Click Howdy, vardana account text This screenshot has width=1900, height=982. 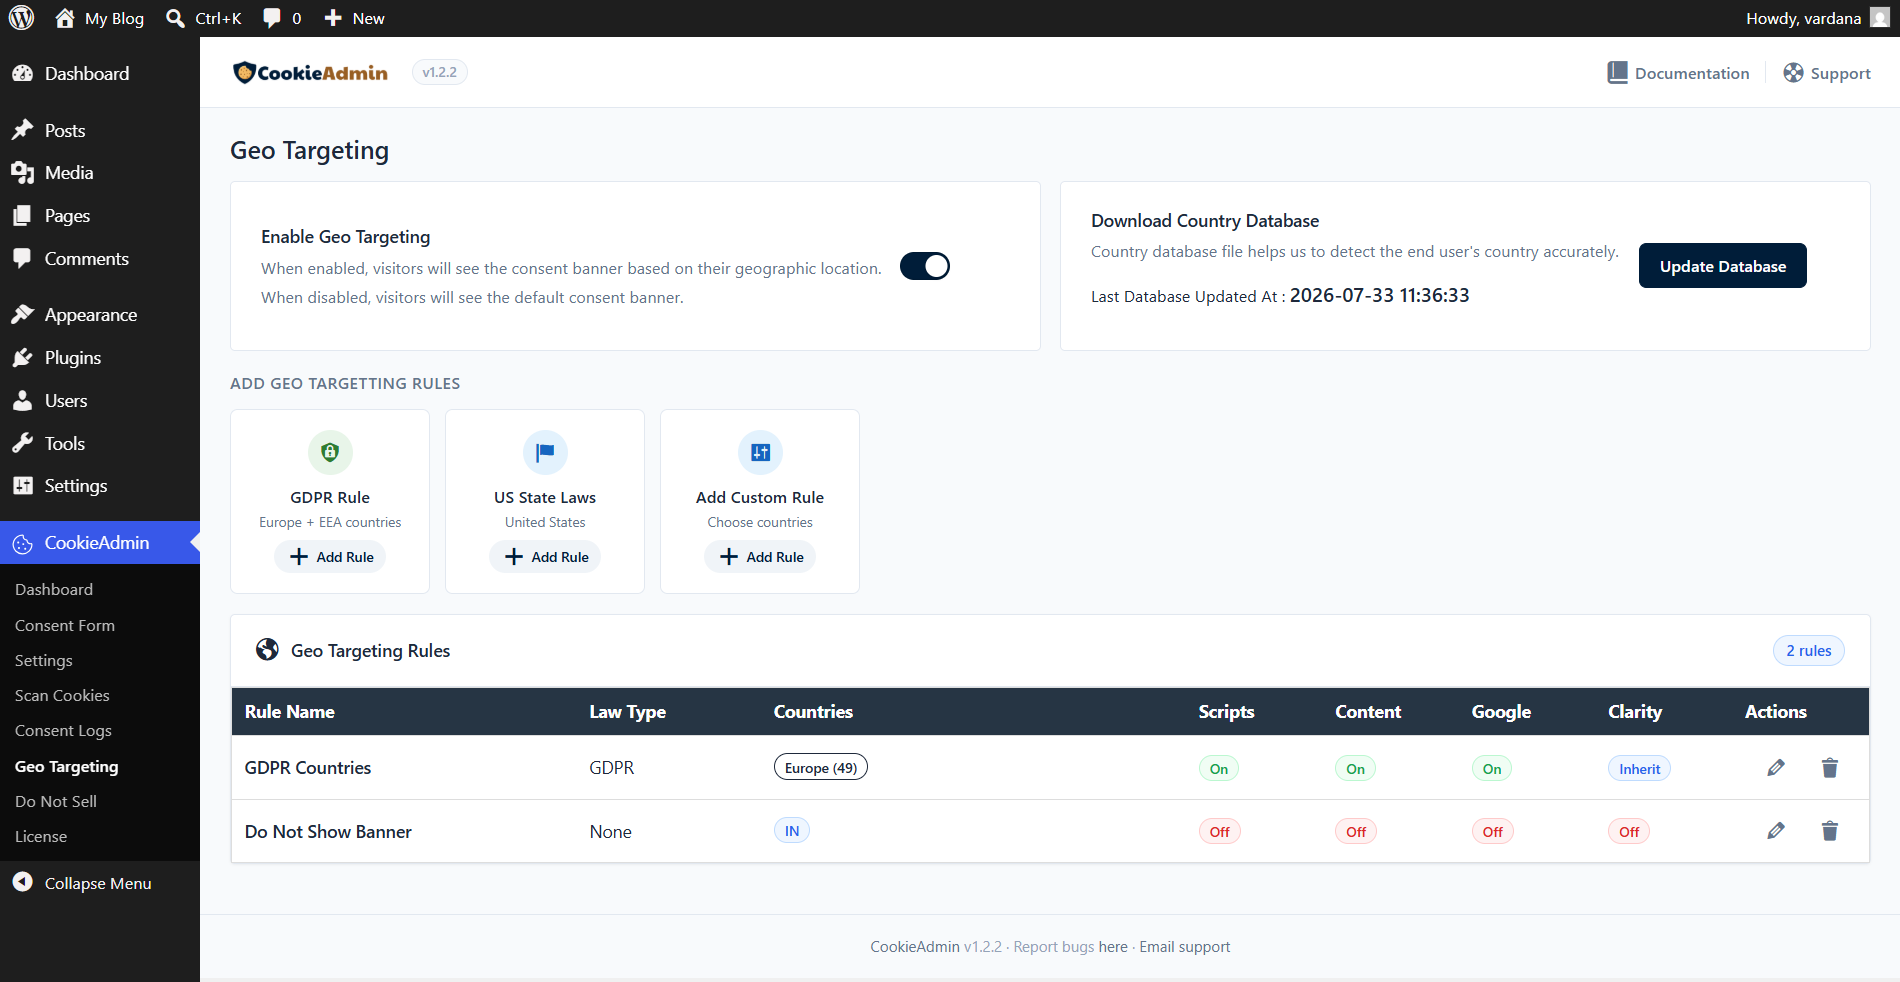pyautogui.click(x=1804, y=18)
